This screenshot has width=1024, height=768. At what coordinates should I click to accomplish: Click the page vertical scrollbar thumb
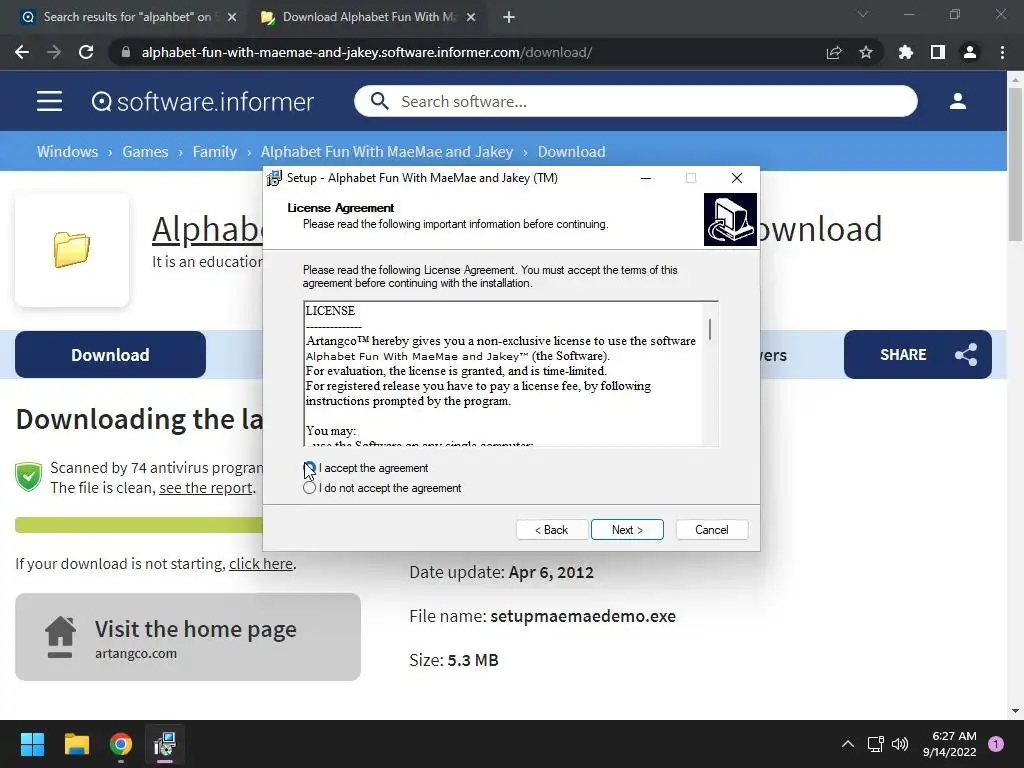click(1015, 163)
